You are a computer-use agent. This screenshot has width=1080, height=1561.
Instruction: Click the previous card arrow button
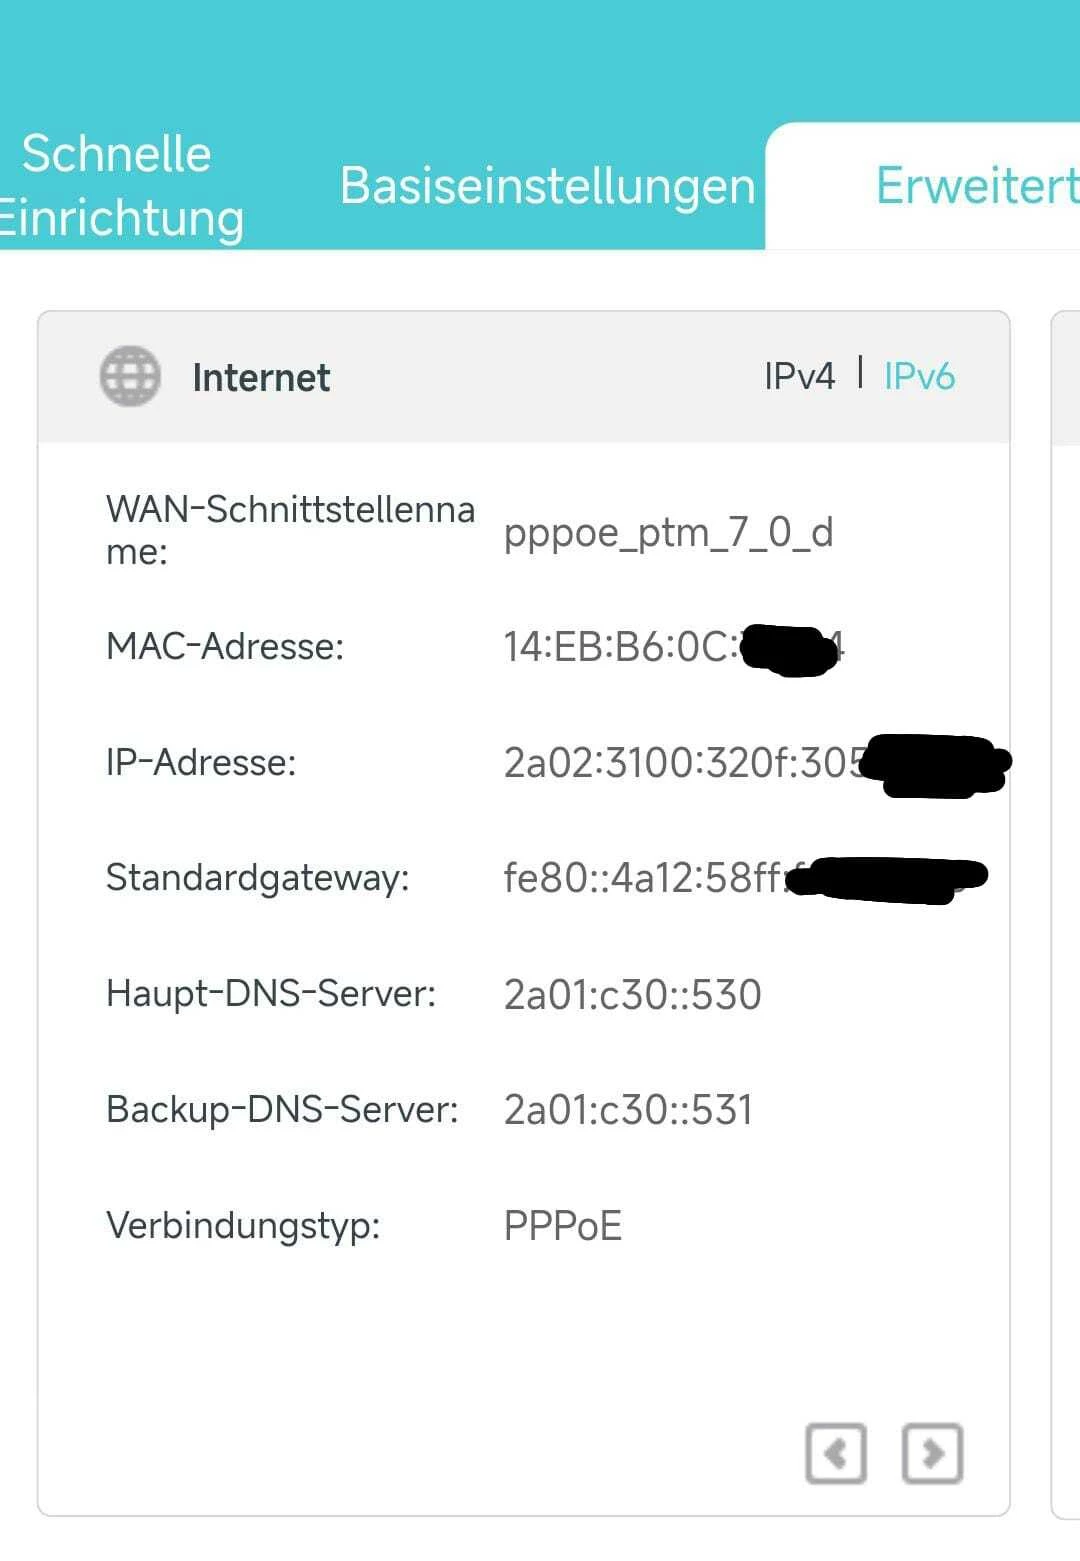click(836, 1453)
